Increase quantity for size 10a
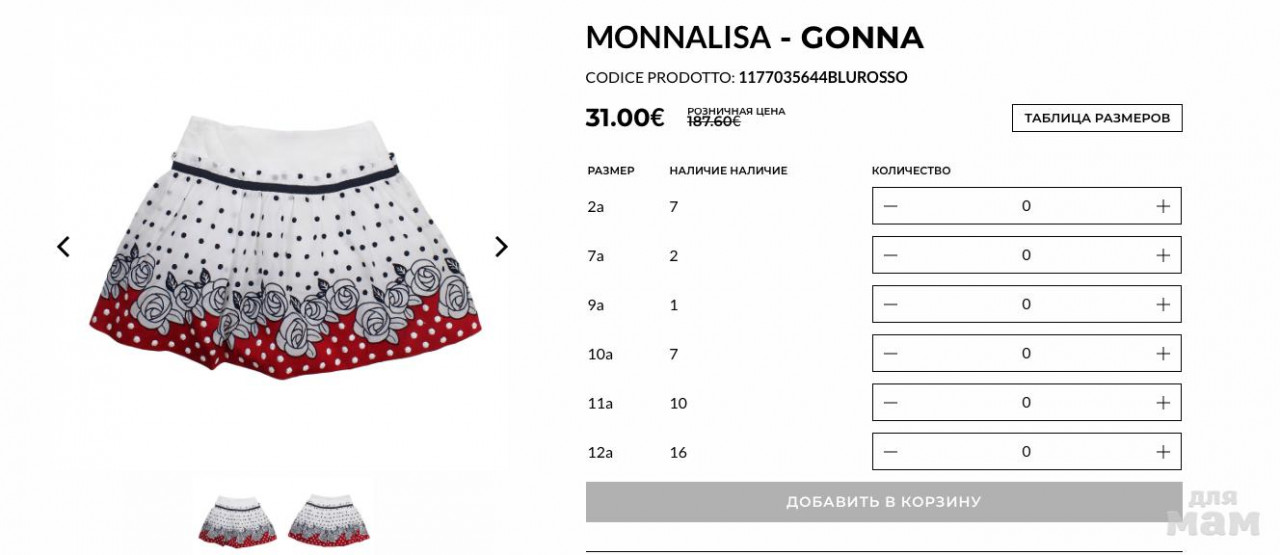 (x=1162, y=353)
